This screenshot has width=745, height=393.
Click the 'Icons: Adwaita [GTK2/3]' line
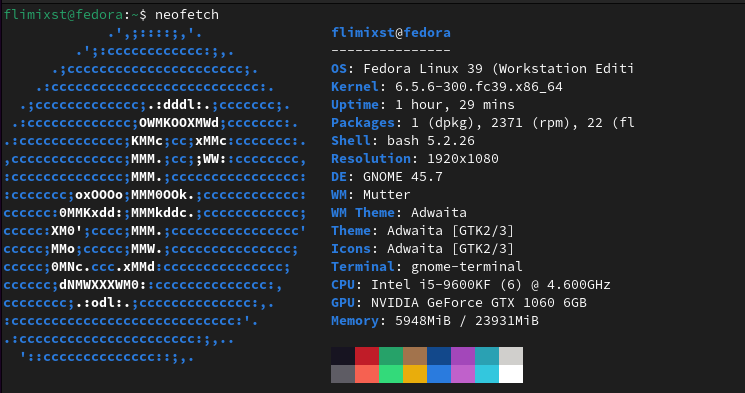click(423, 249)
